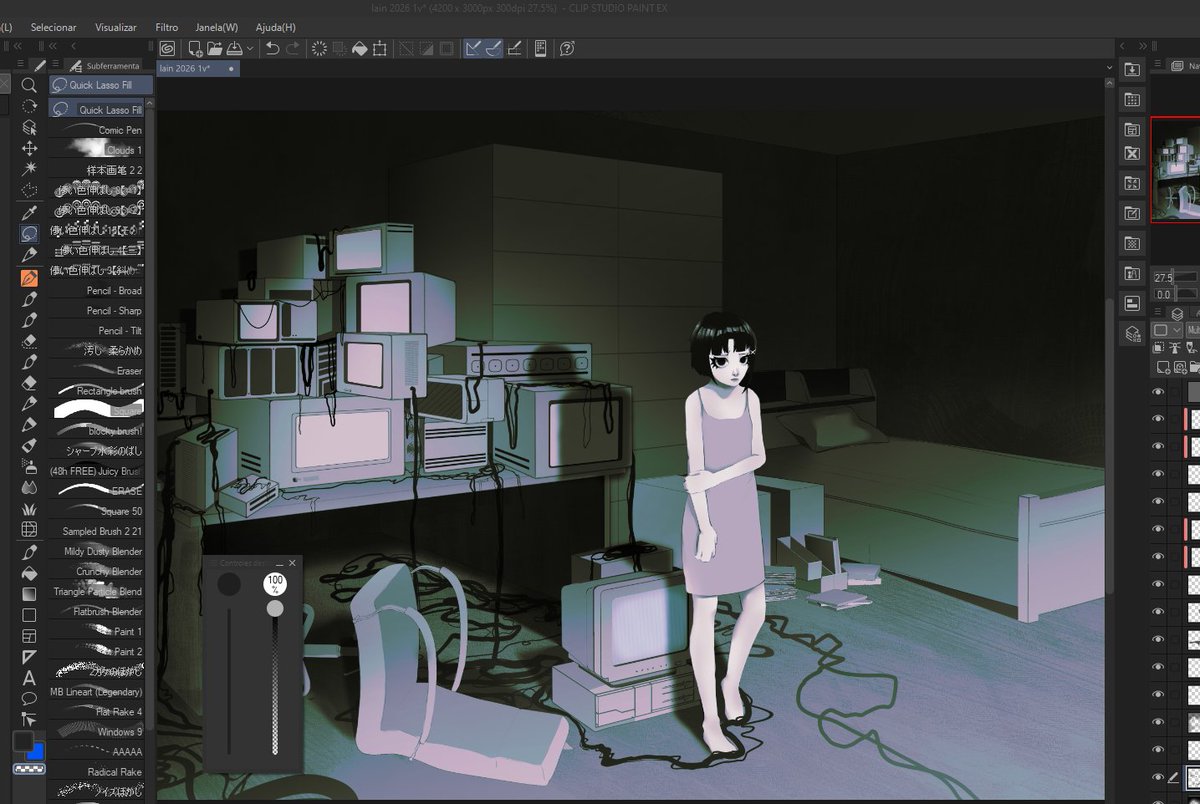1200x804 pixels.
Task: Undo the last action
Action: (272, 48)
